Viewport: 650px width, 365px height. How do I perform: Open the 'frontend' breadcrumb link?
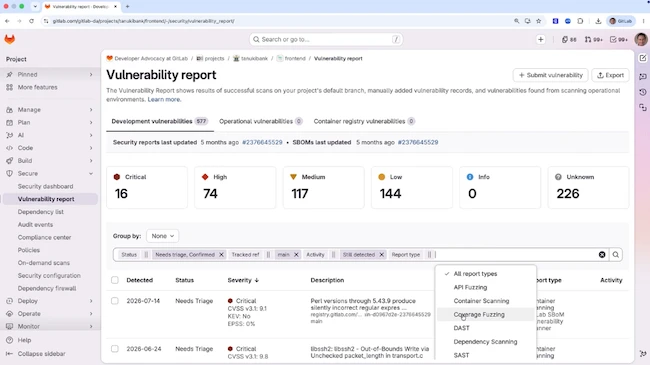pyautogui.click(x=295, y=58)
